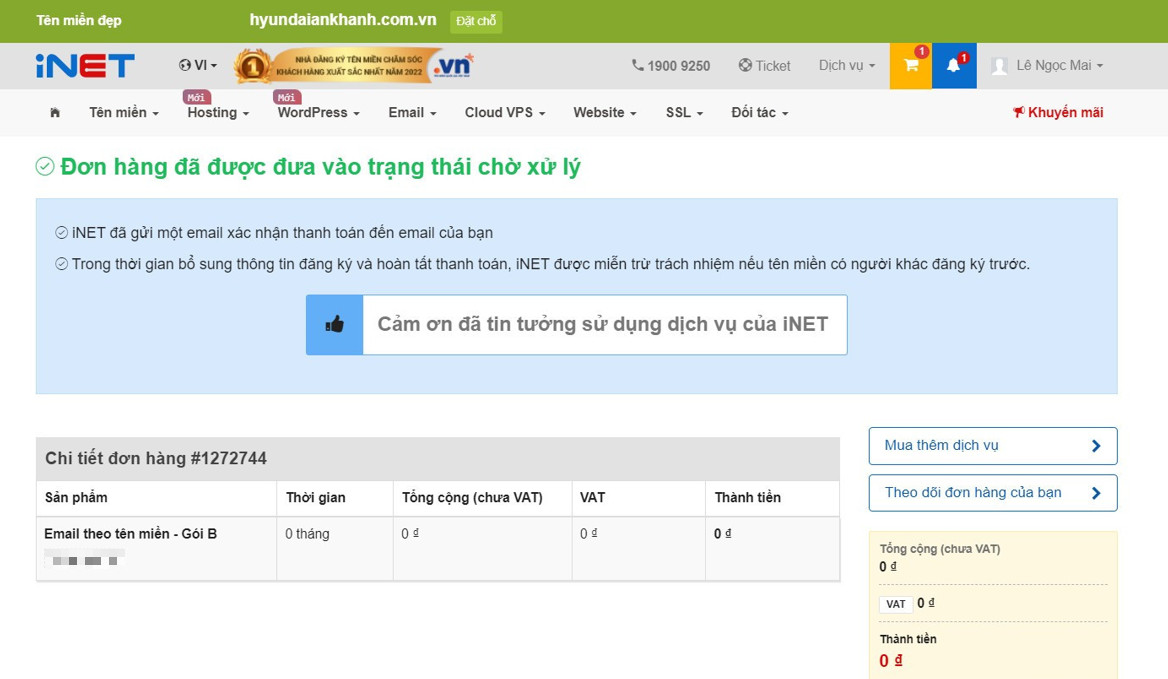The width and height of the screenshot is (1168, 679).
Task: Expand the Dịch vụ dropdown
Action: (x=845, y=65)
